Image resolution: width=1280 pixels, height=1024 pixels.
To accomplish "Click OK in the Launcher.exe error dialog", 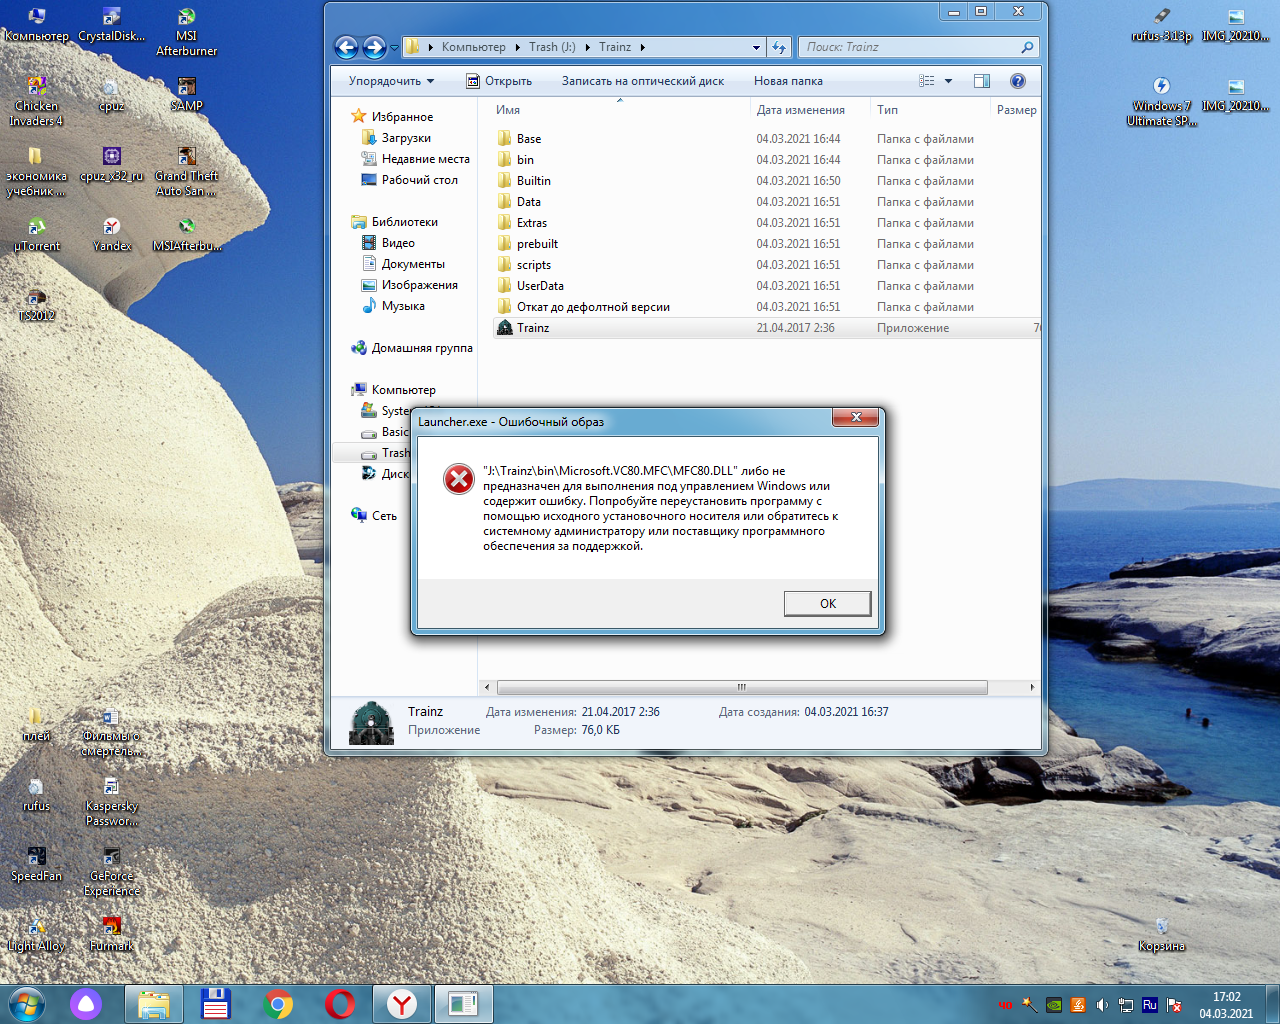I will pos(827,603).
